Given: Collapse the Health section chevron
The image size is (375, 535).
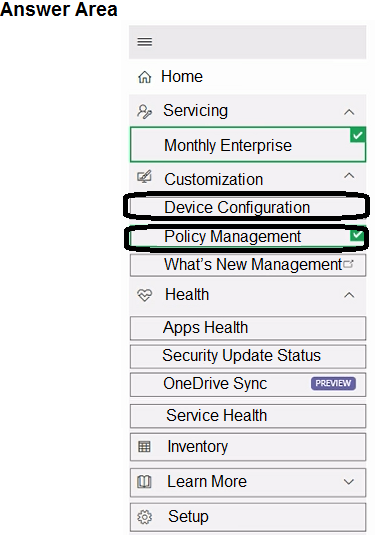Looking at the screenshot, I should pos(349,295).
